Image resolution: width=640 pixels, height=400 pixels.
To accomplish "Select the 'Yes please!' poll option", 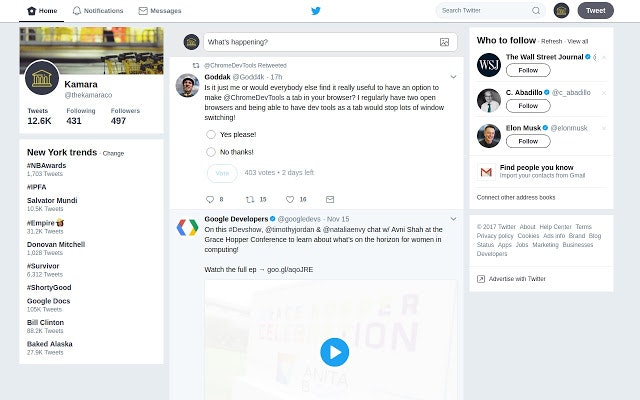I will point(211,134).
